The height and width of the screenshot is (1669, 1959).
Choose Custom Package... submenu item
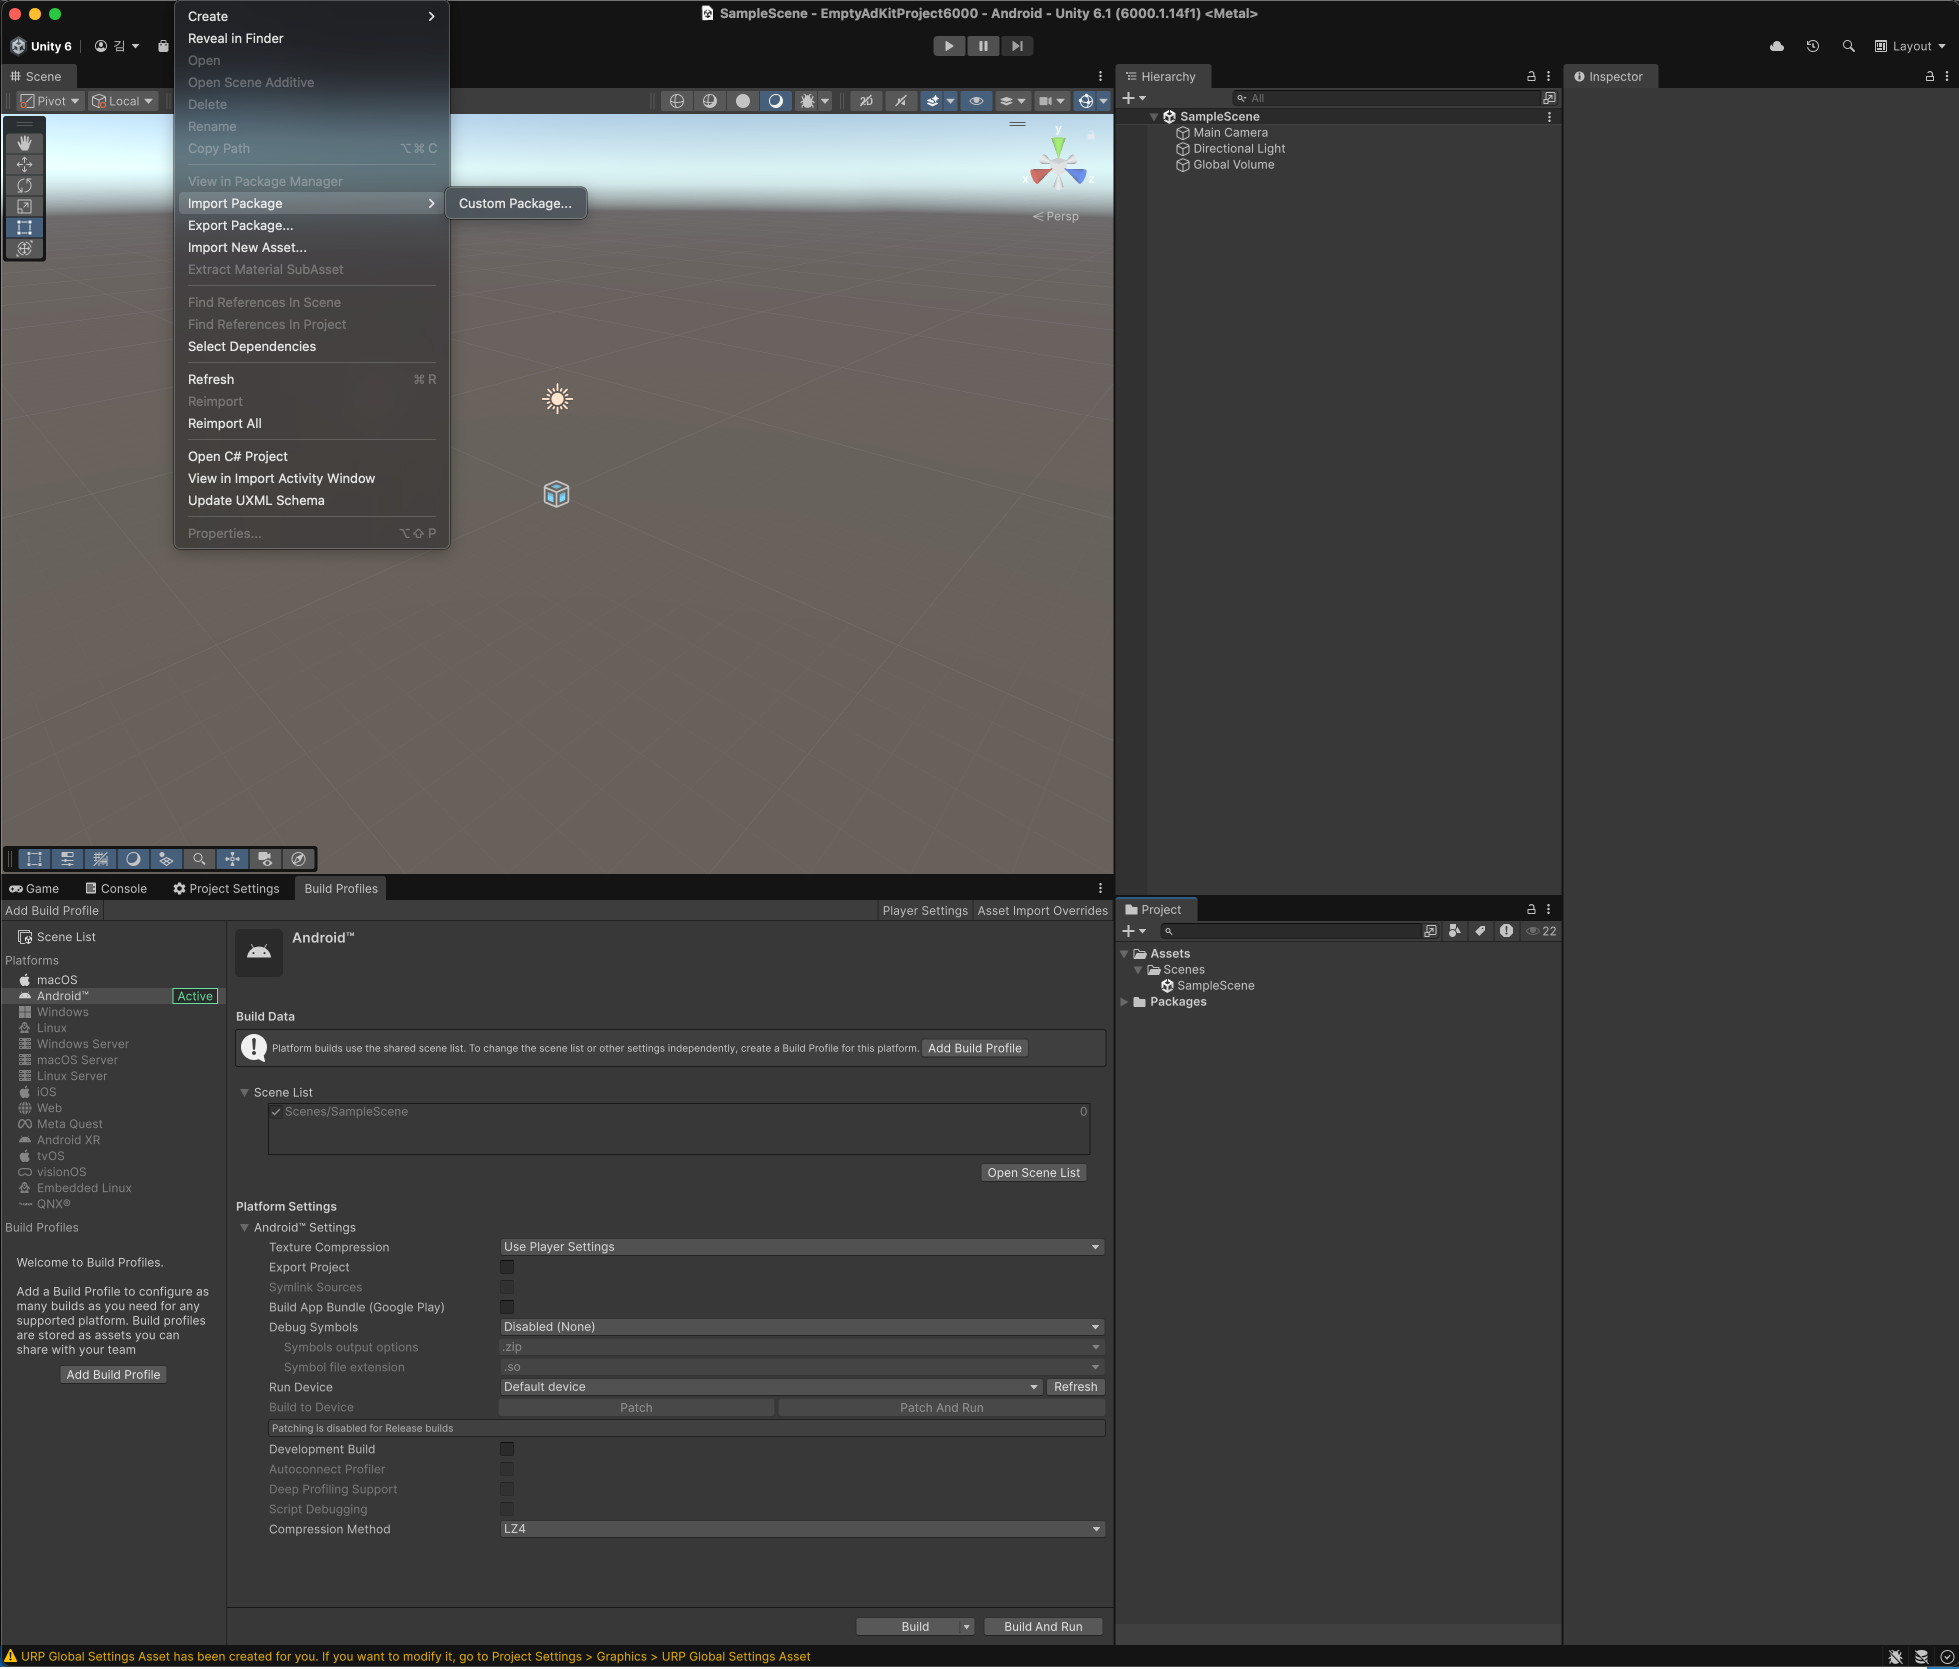[515, 203]
